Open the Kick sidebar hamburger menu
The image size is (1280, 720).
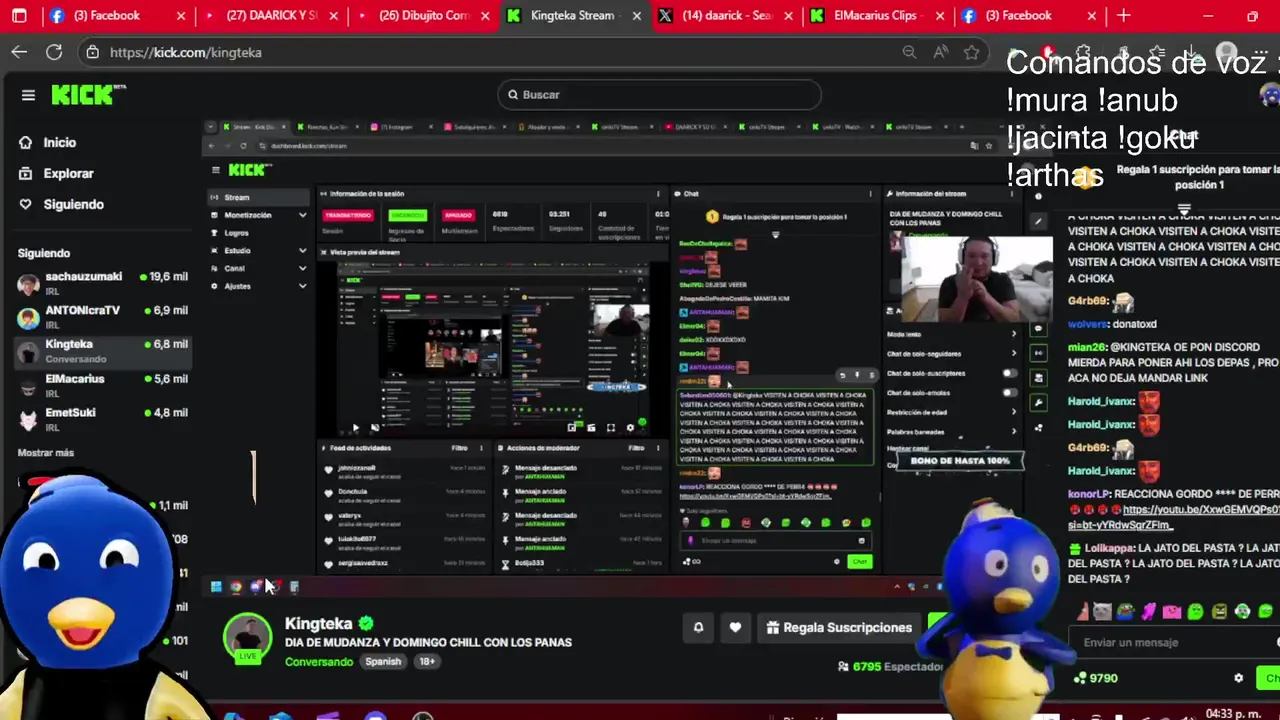(28, 95)
